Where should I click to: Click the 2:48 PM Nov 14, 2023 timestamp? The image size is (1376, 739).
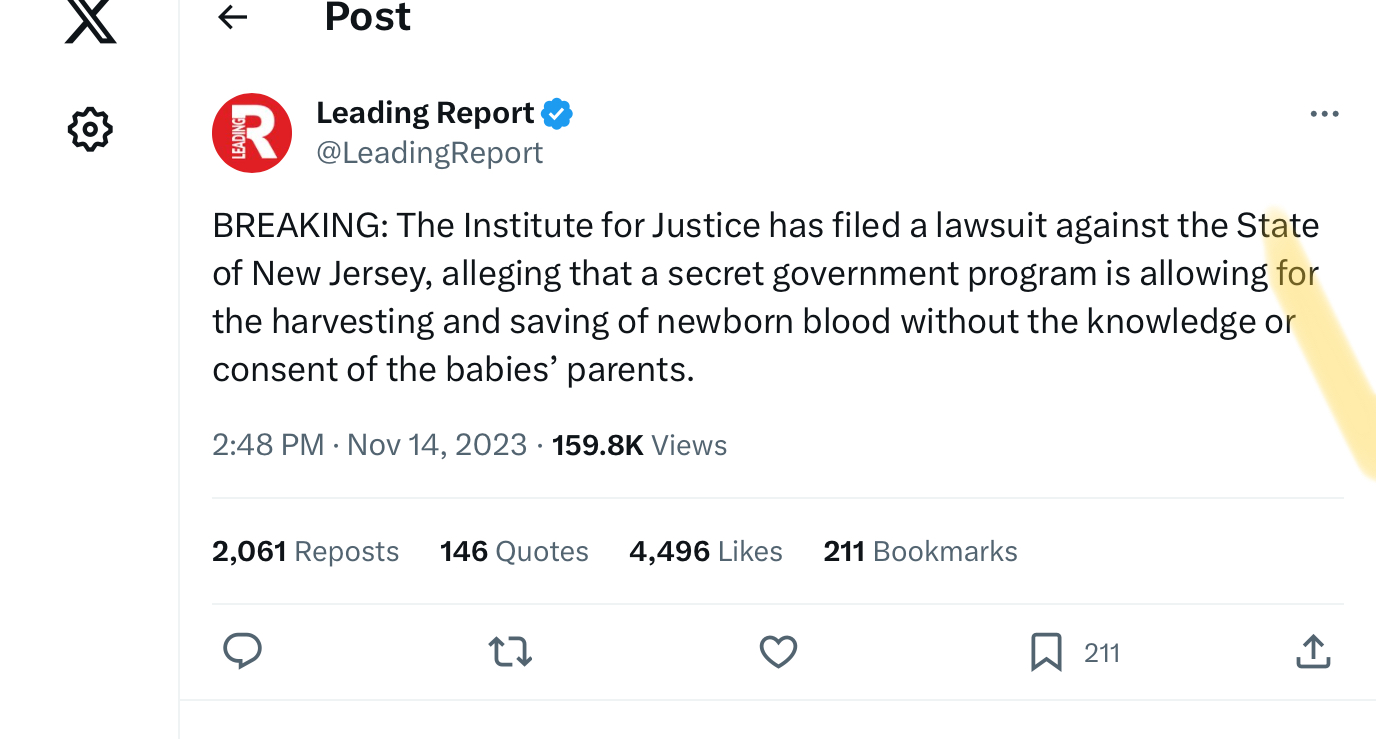tap(369, 445)
